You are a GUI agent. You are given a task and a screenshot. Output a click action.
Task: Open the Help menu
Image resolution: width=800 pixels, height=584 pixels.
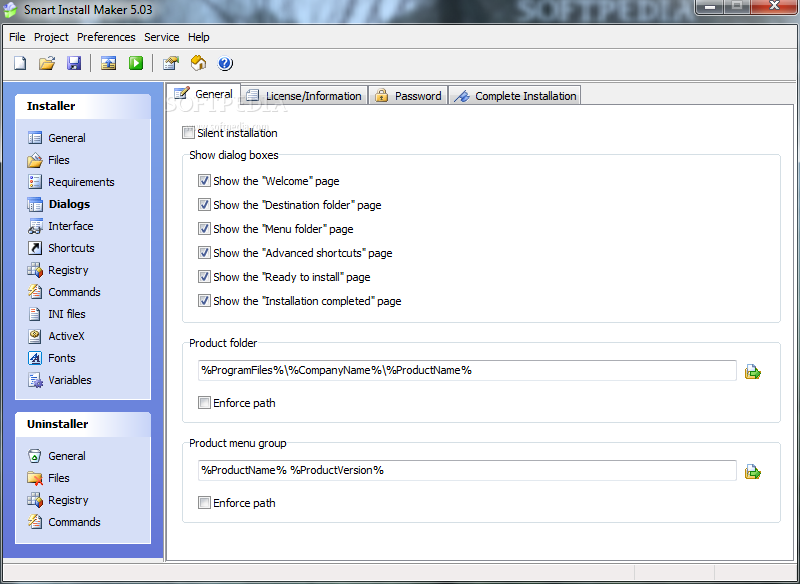[x=198, y=37]
